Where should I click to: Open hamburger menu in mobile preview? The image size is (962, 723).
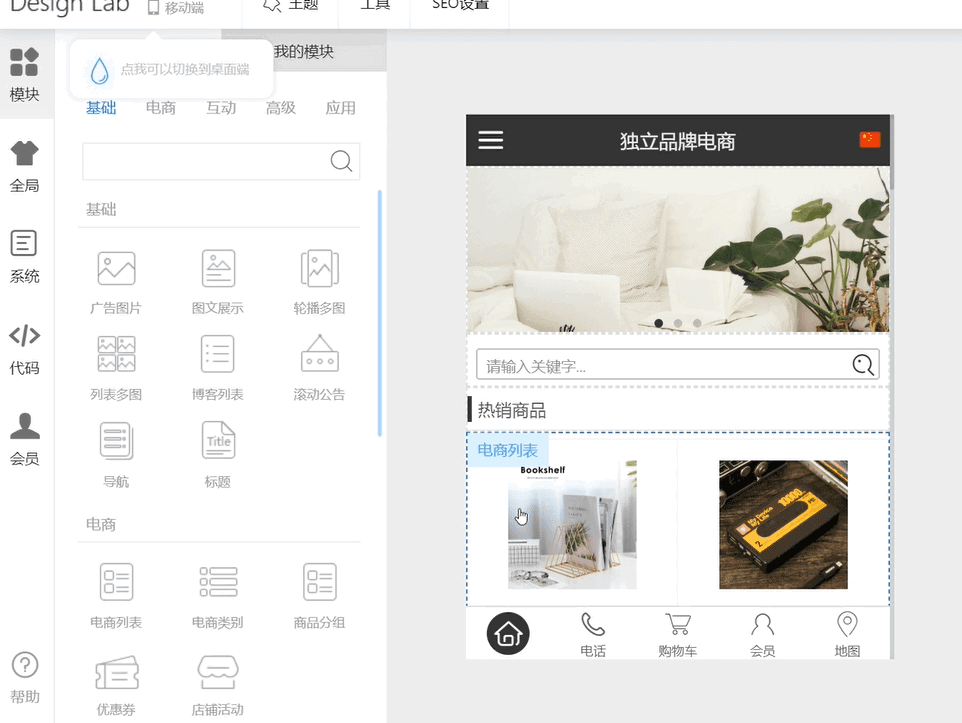point(490,140)
